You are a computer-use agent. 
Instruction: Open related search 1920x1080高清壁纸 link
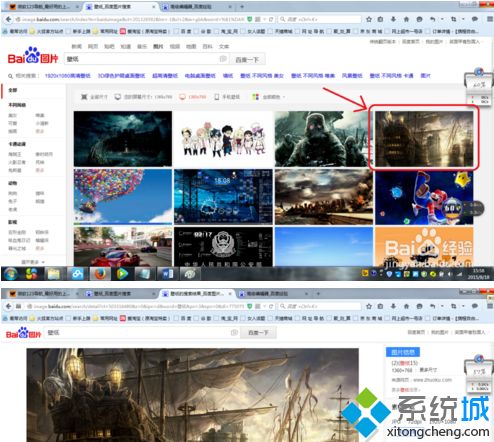[x=68, y=76]
